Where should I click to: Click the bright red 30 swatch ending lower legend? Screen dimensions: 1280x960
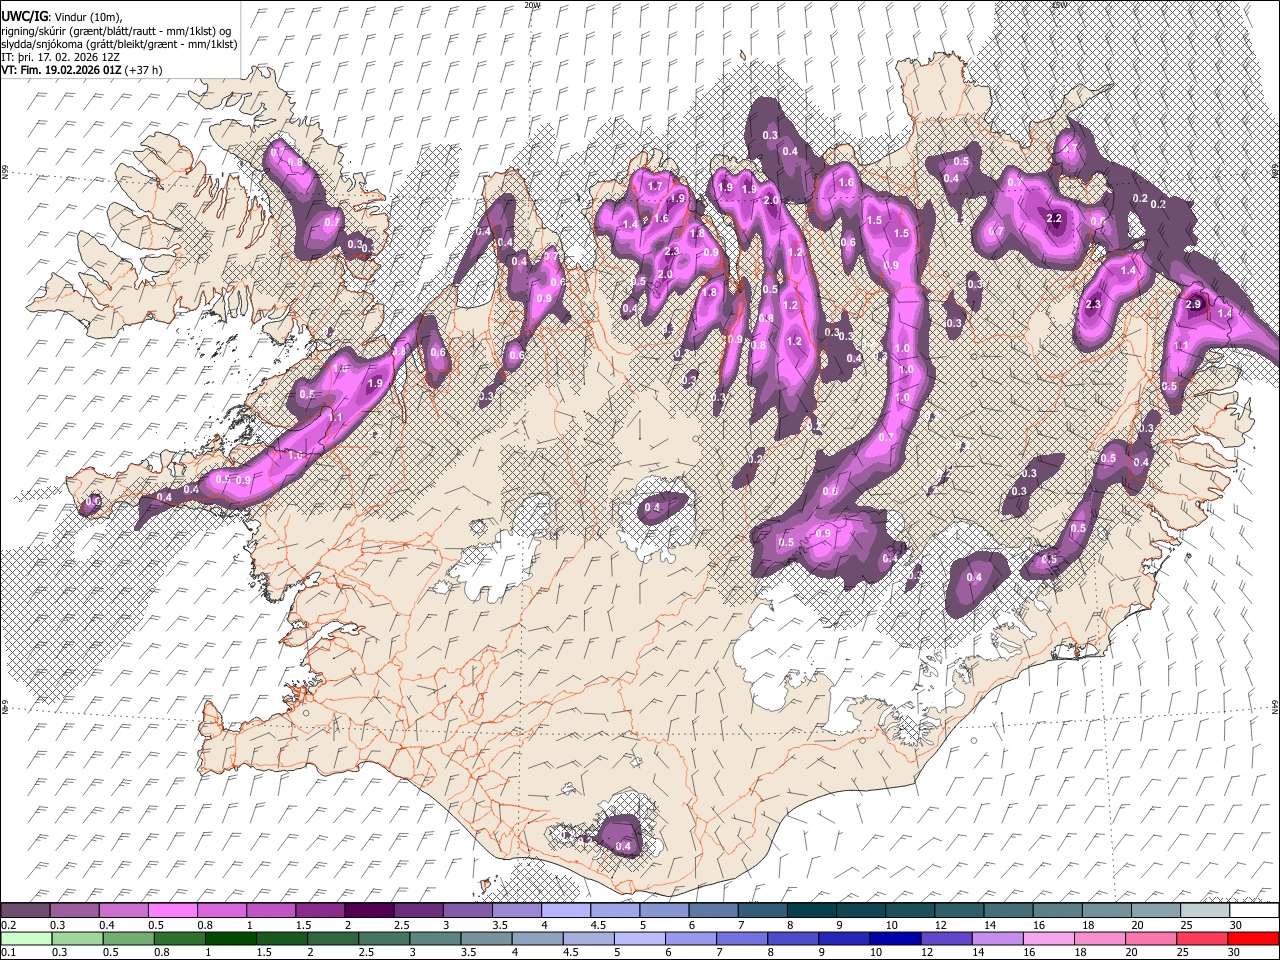[1253, 938]
